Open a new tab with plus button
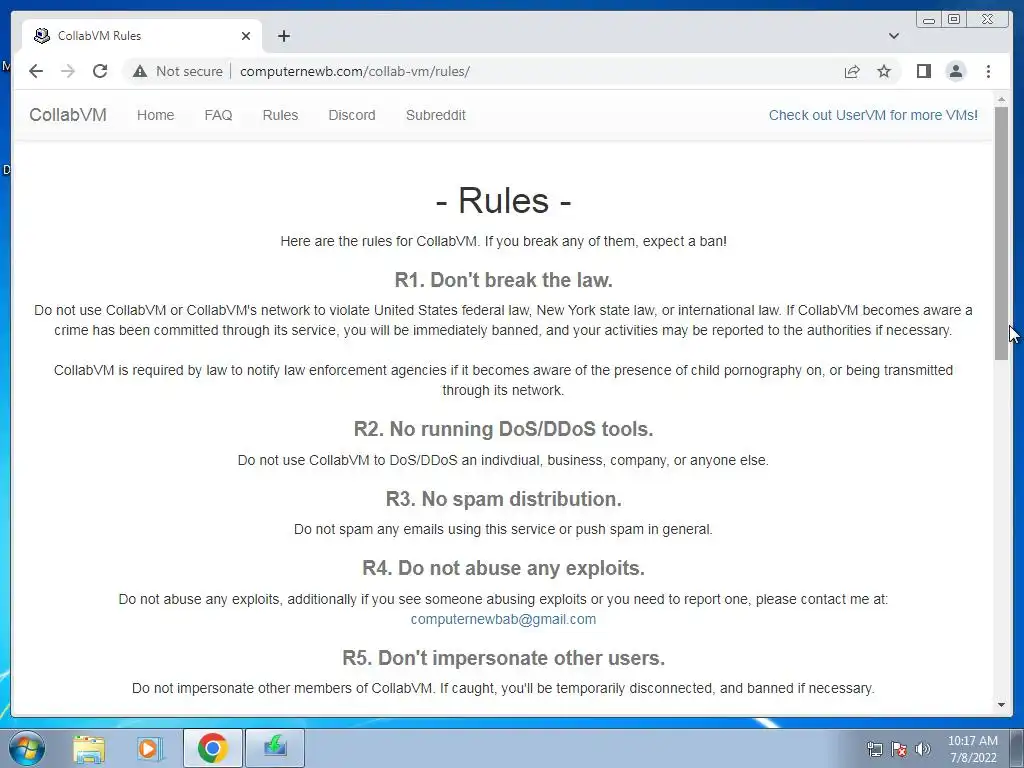1024x768 pixels. click(283, 36)
